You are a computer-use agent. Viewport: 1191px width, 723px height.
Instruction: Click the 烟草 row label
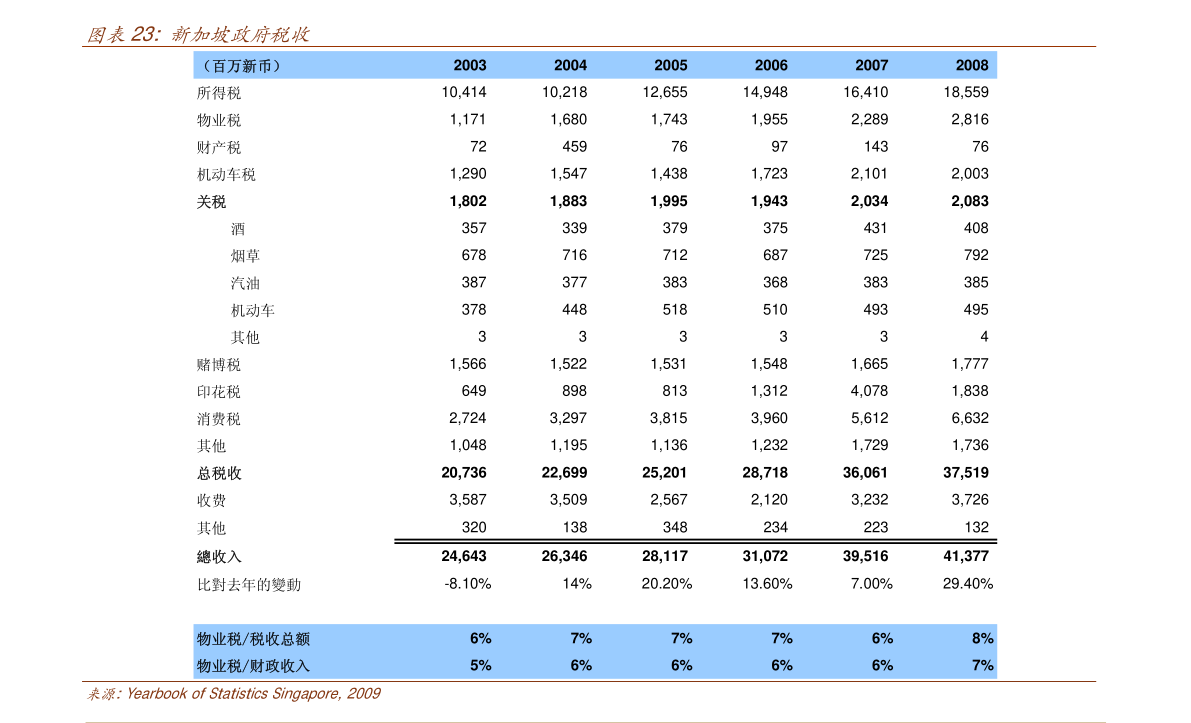coord(245,256)
